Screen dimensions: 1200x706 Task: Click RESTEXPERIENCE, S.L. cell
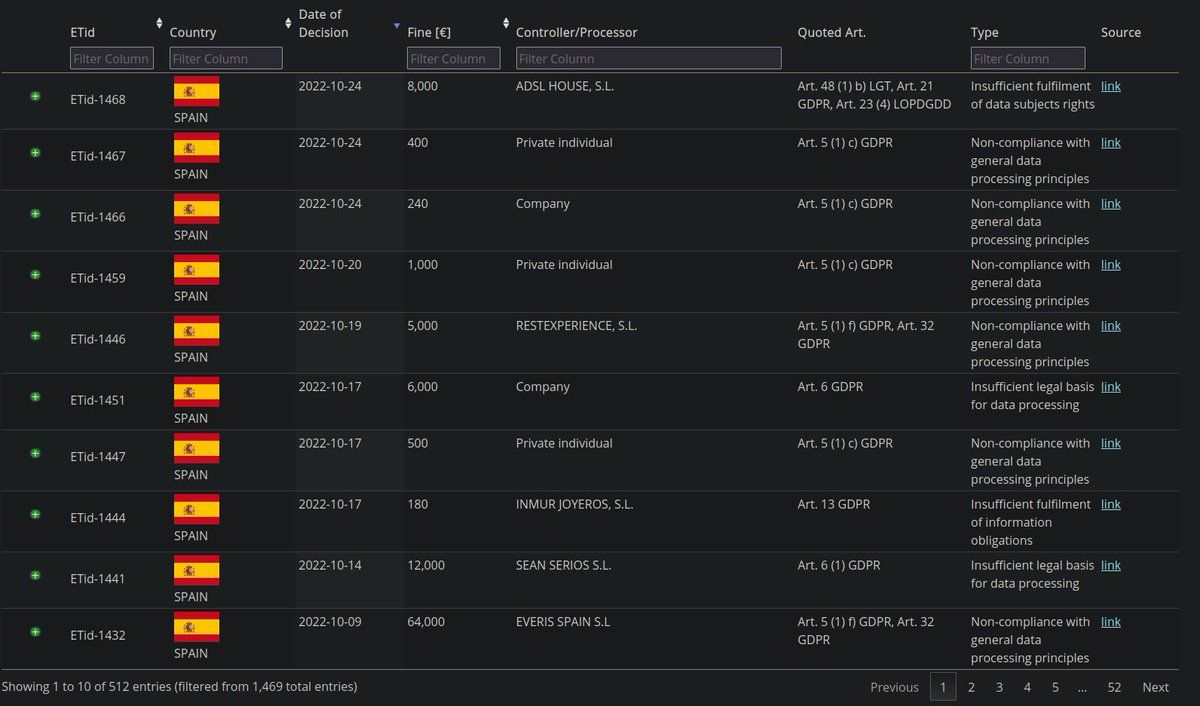tap(576, 325)
